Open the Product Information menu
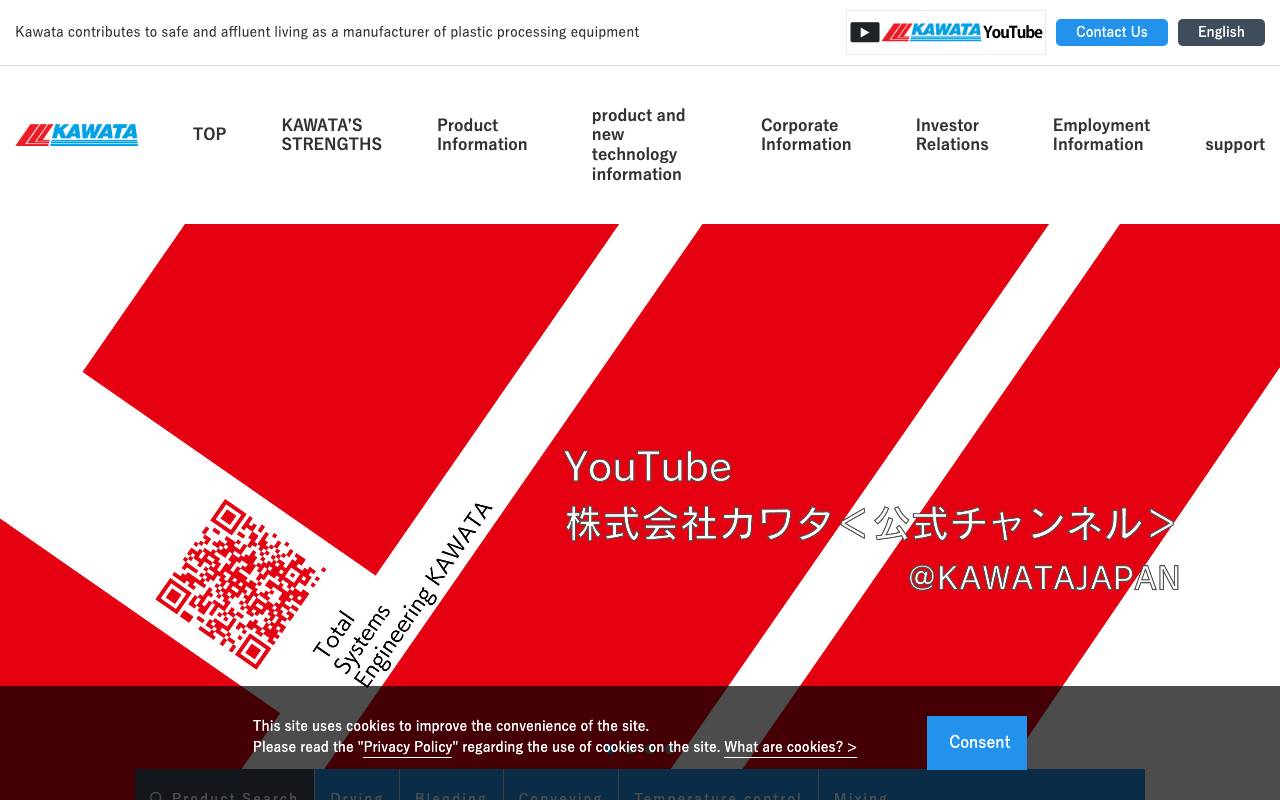Image resolution: width=1280 pixels, height=800 pixels. (482, 134)
